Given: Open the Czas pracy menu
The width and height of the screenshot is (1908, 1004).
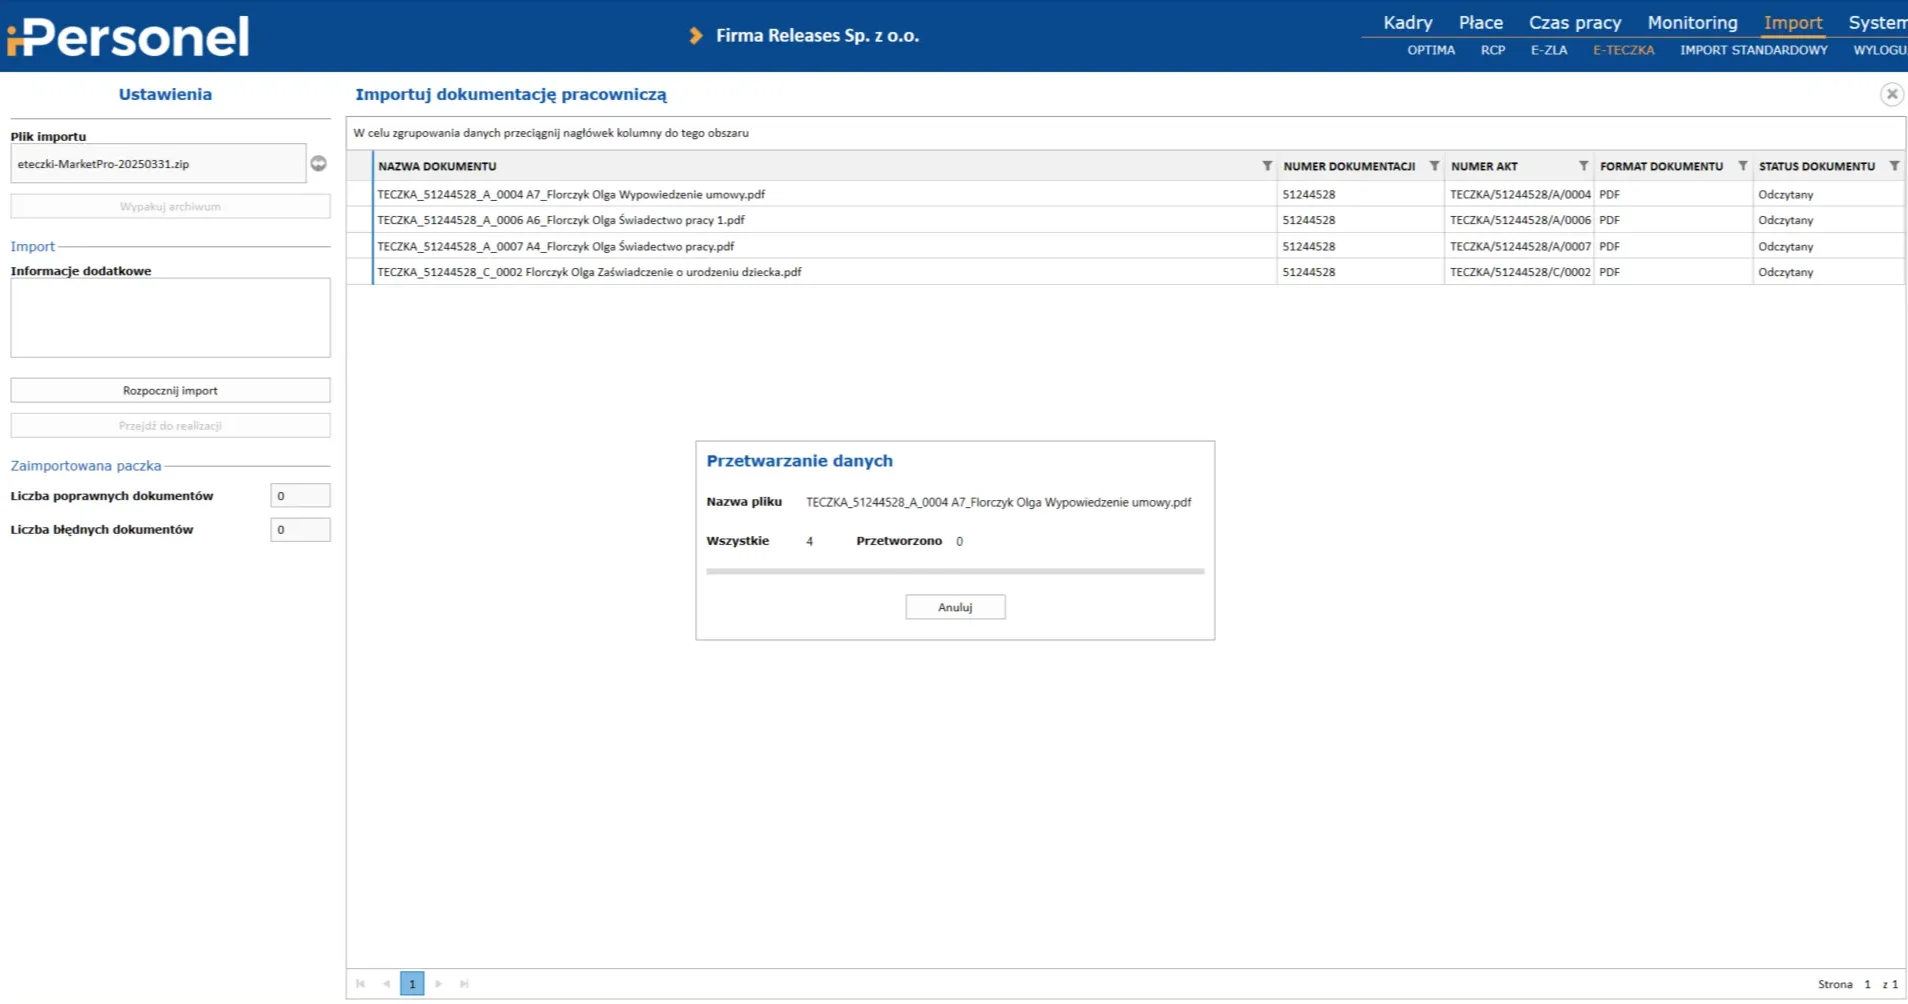Looking at the screenshot, I should [1574, 22].
